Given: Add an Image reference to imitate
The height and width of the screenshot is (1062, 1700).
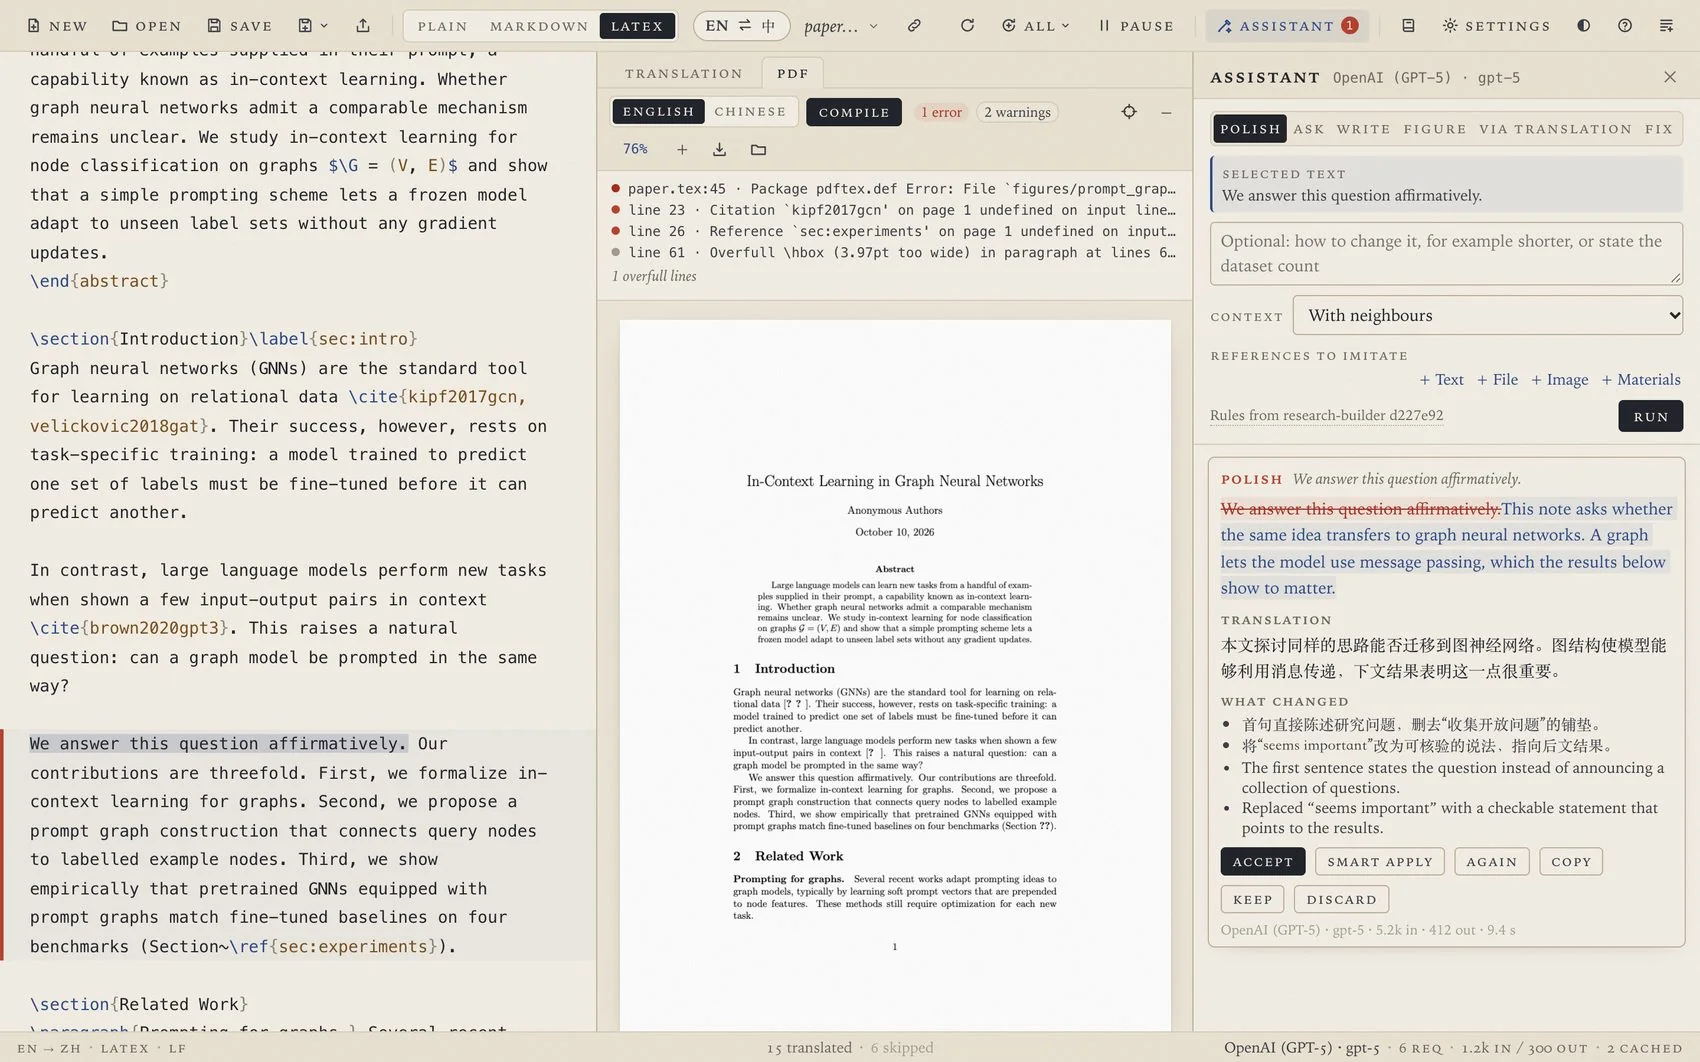Looking at the screenshot, I should [x=1559, y=380].
